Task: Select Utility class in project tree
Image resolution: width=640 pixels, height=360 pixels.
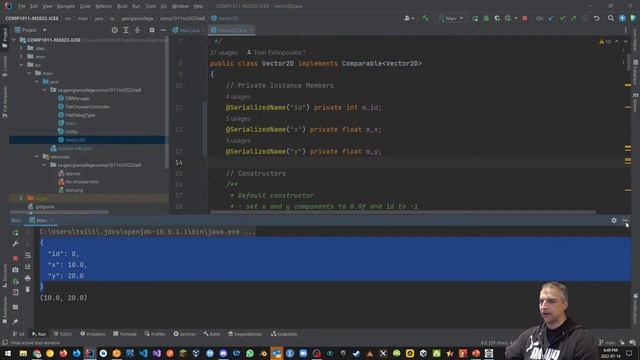Action: [71, 132]
